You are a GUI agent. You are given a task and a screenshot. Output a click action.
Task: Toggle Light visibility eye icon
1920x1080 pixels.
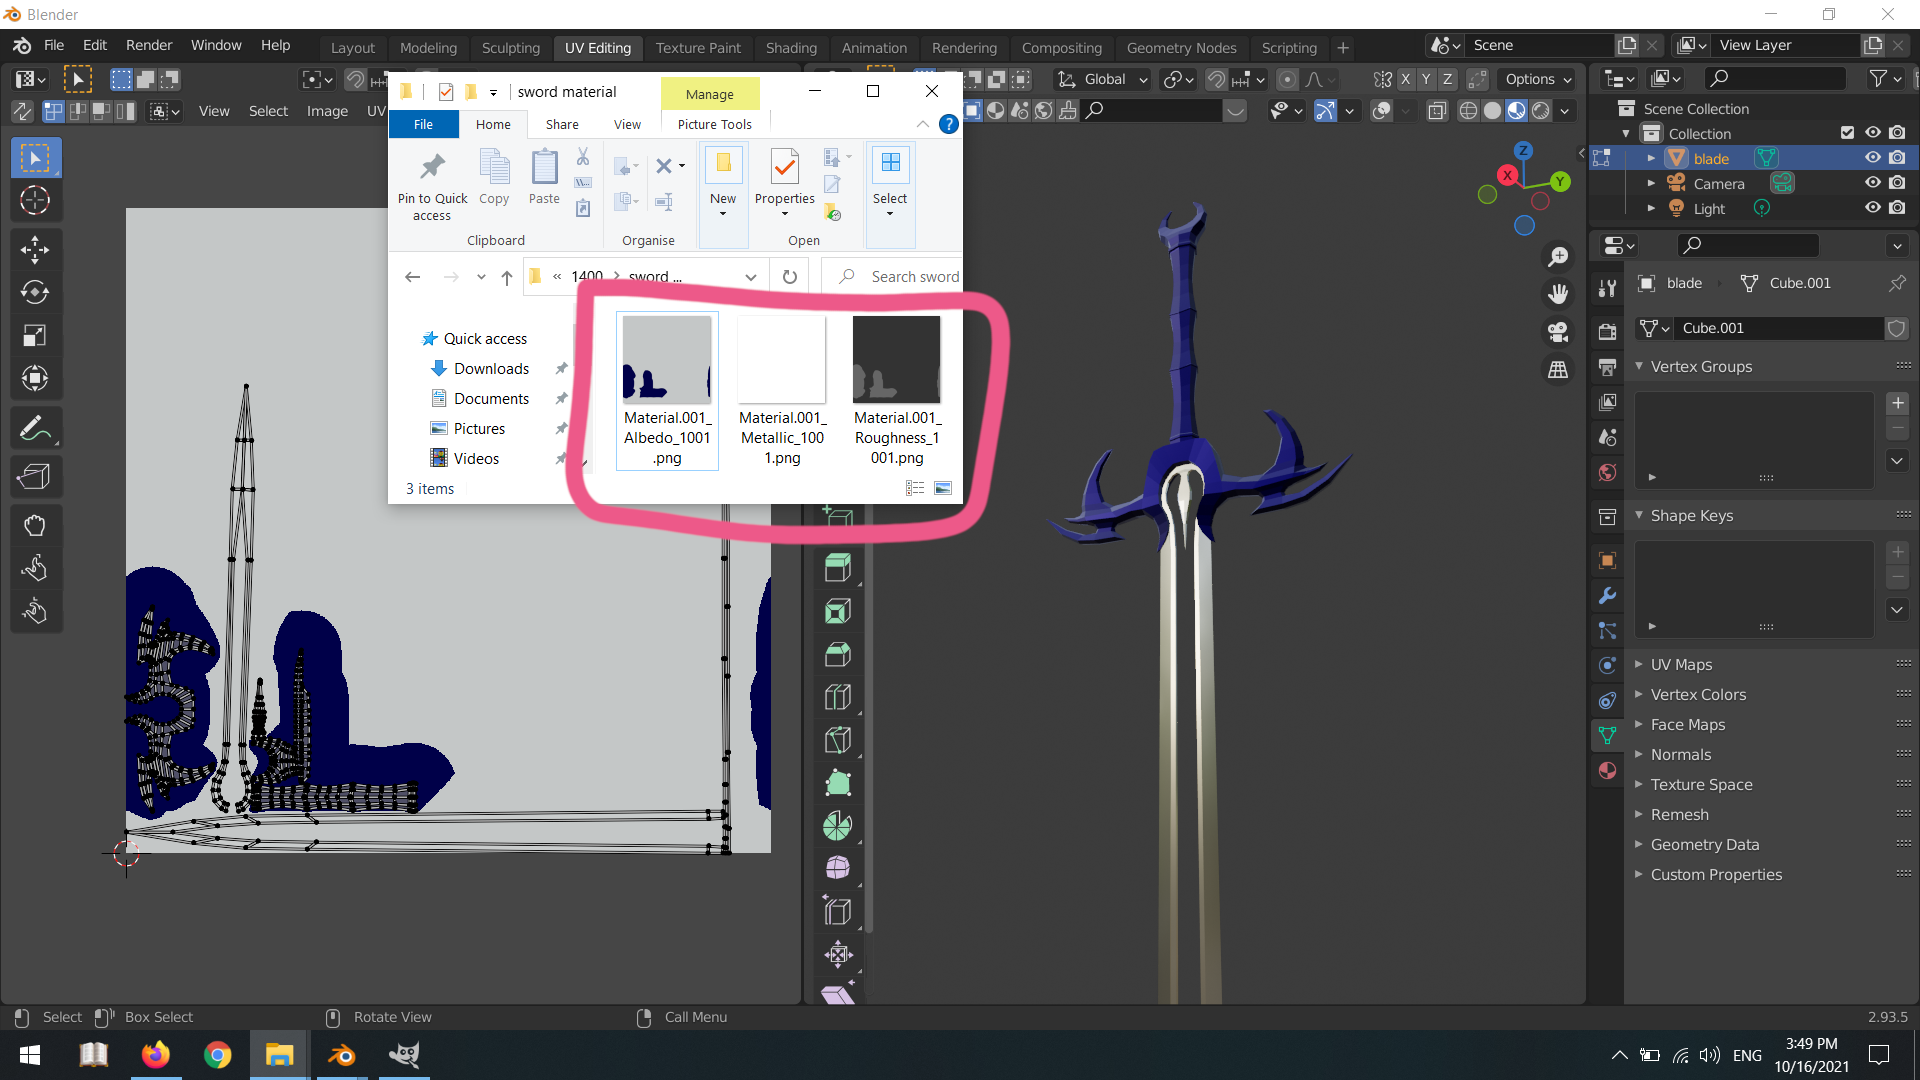click(1873, 208)
